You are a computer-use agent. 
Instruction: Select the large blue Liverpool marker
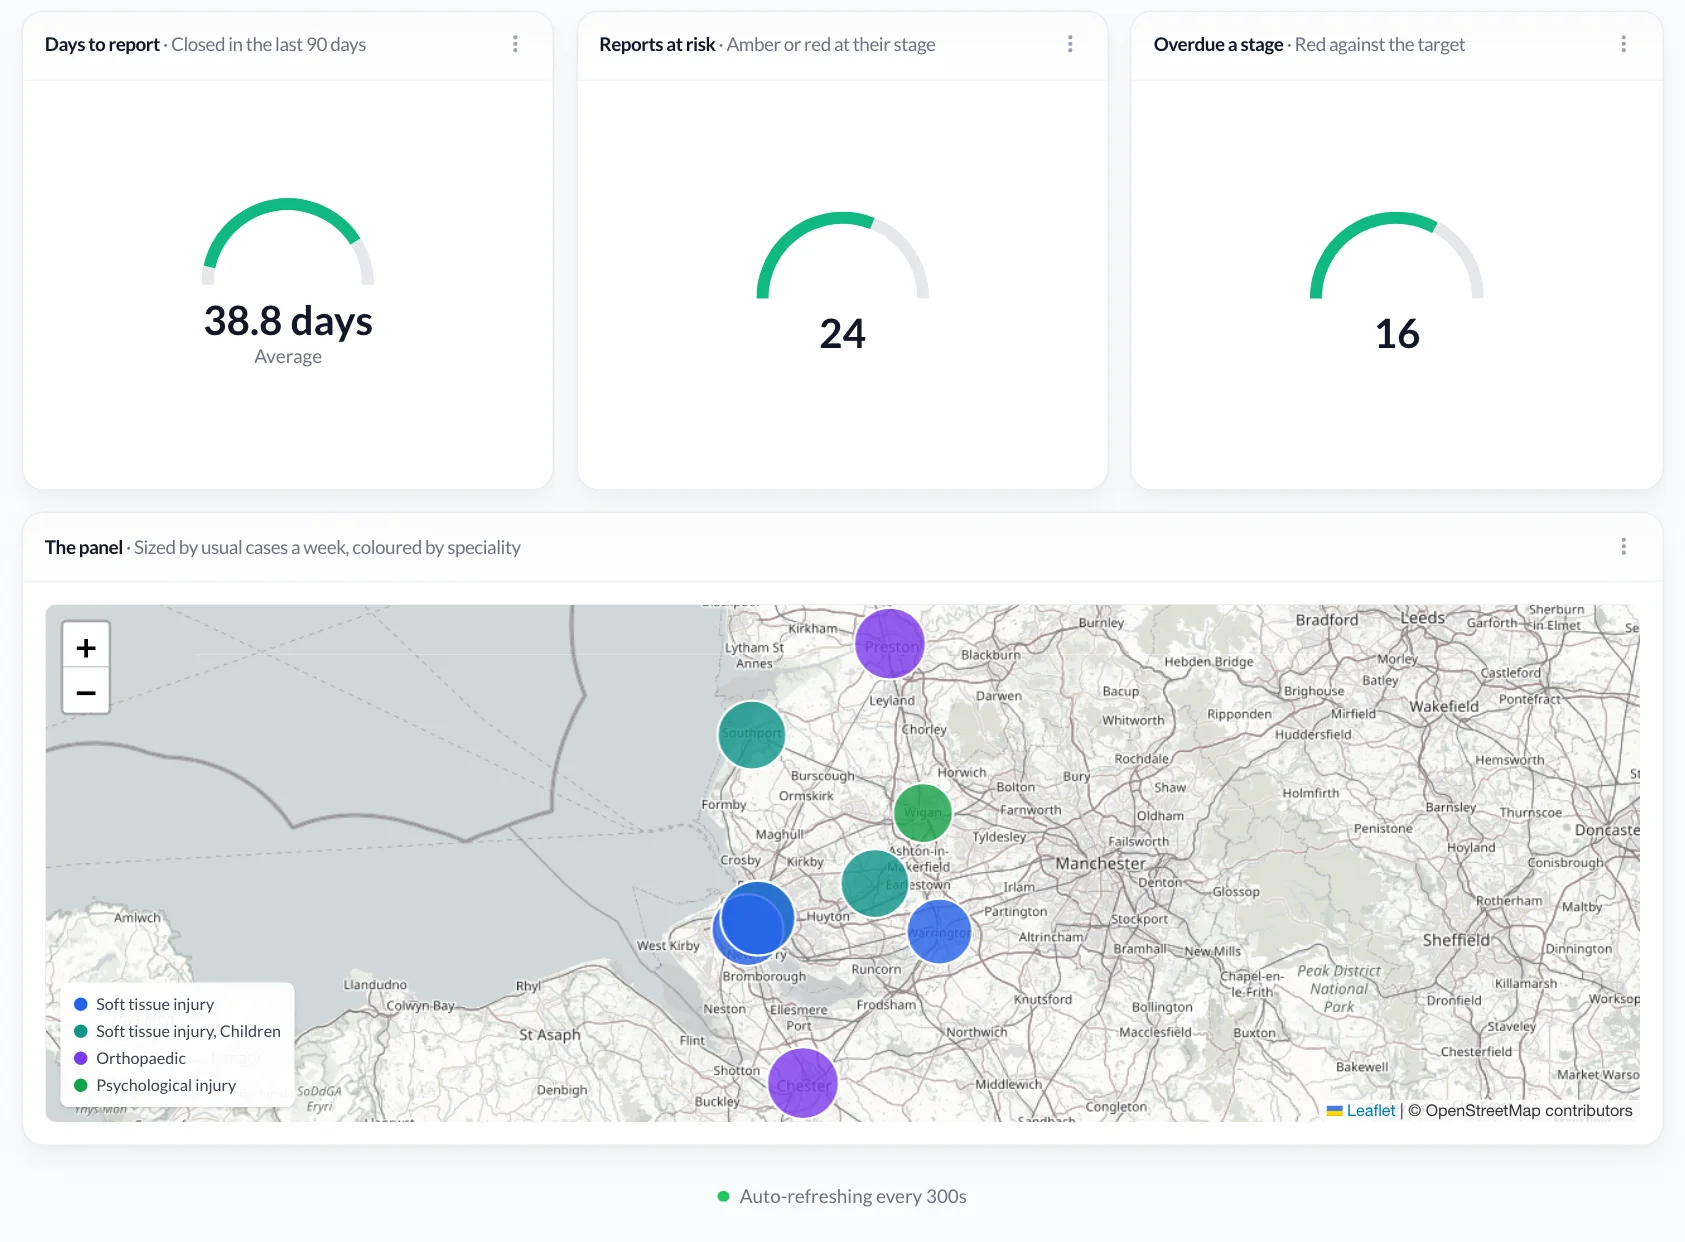tap(757, 919)
